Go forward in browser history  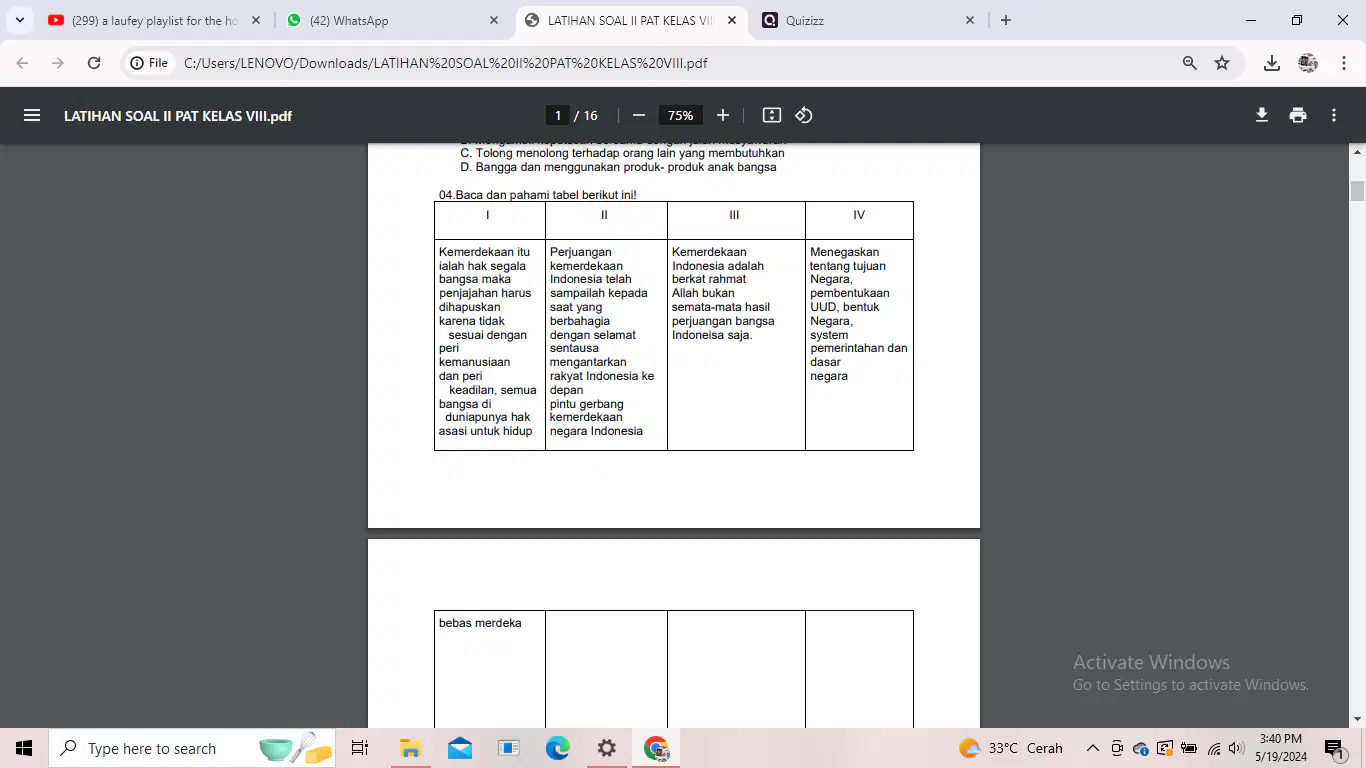click(58, 63)
